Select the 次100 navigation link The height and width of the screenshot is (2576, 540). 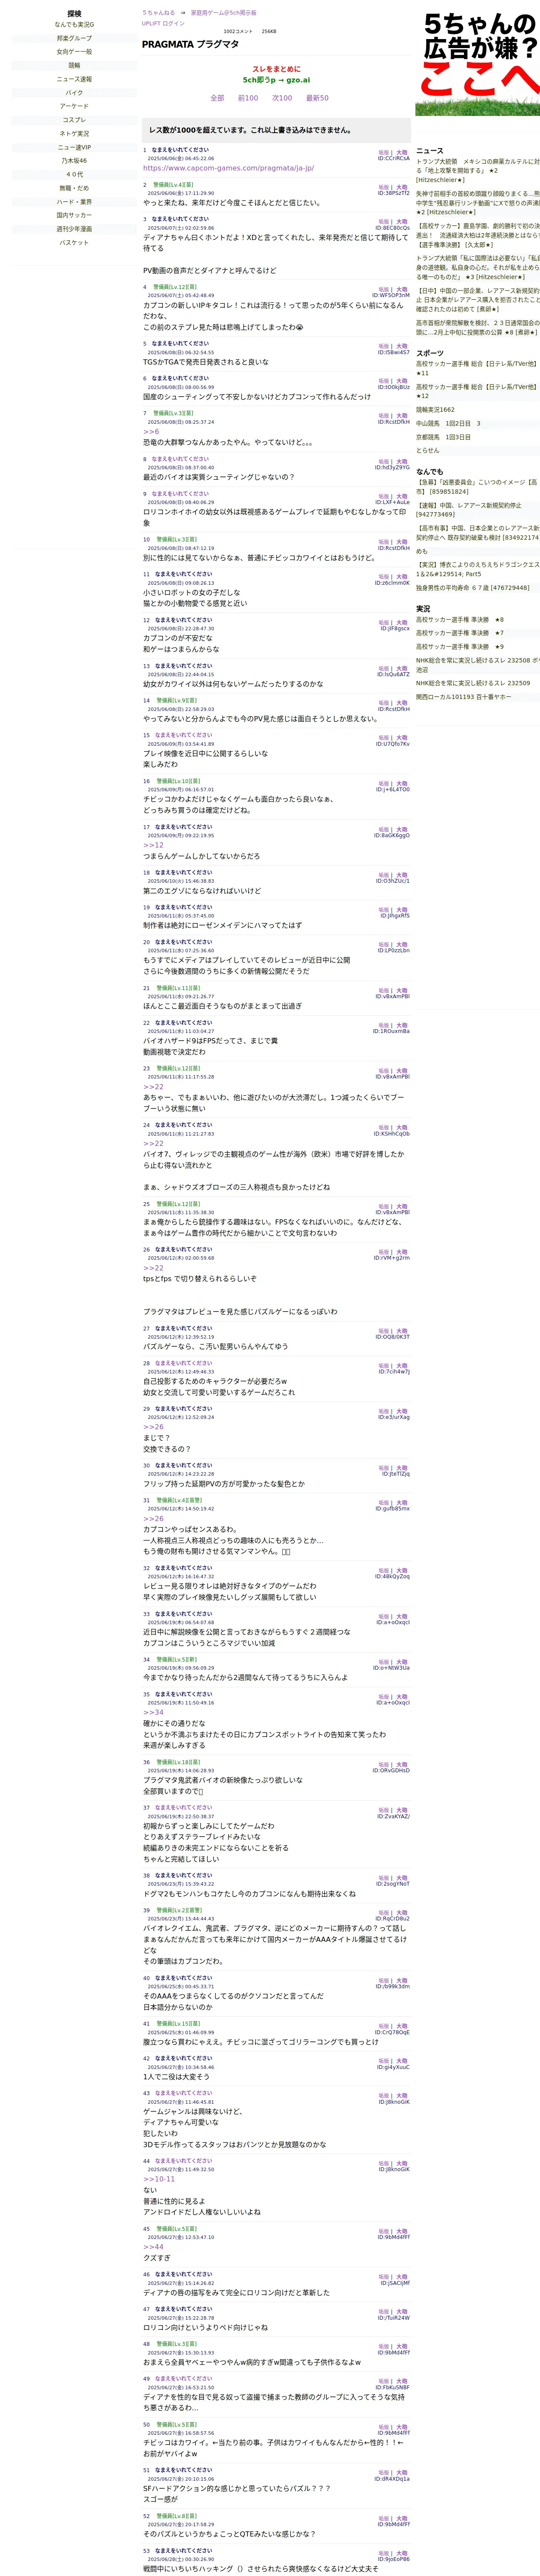tap(282, 98)
